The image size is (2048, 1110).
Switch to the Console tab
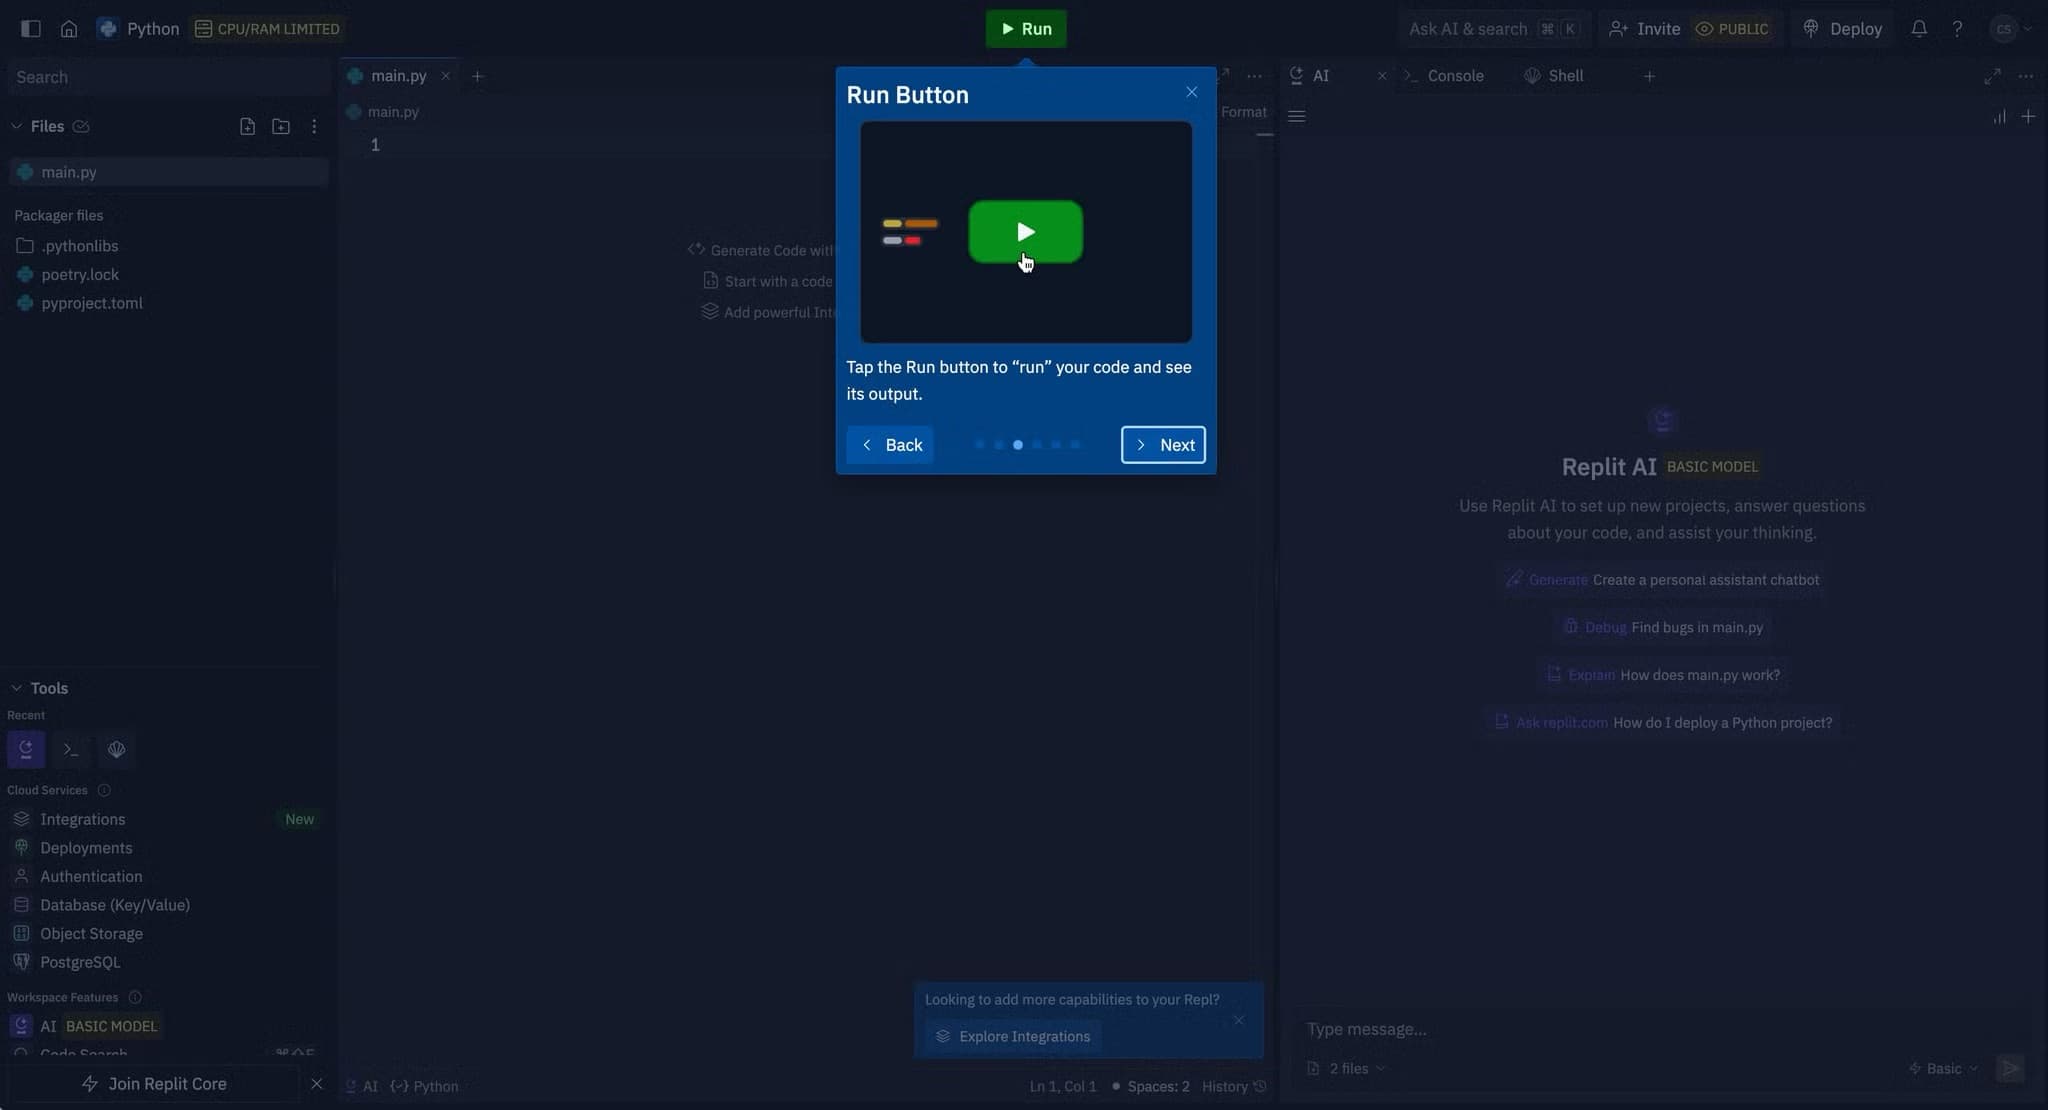(1444, 76)
